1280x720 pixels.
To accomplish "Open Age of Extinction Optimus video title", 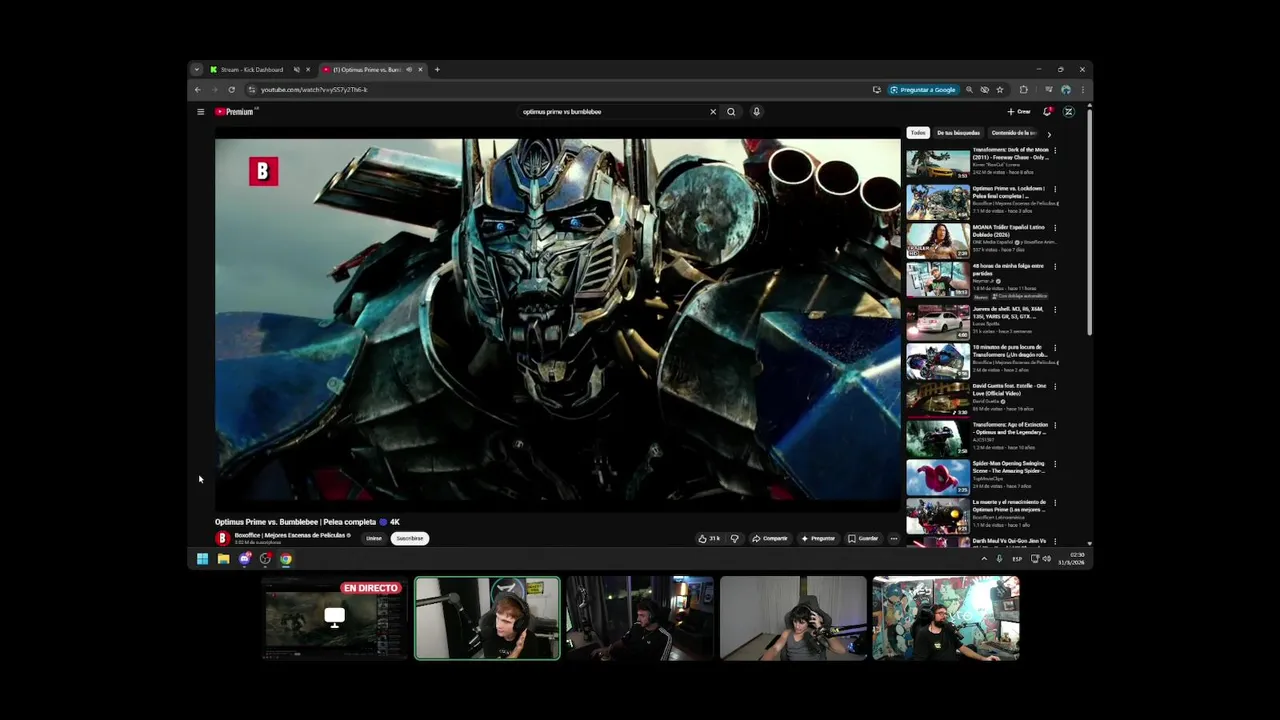I will [1010, 429].
